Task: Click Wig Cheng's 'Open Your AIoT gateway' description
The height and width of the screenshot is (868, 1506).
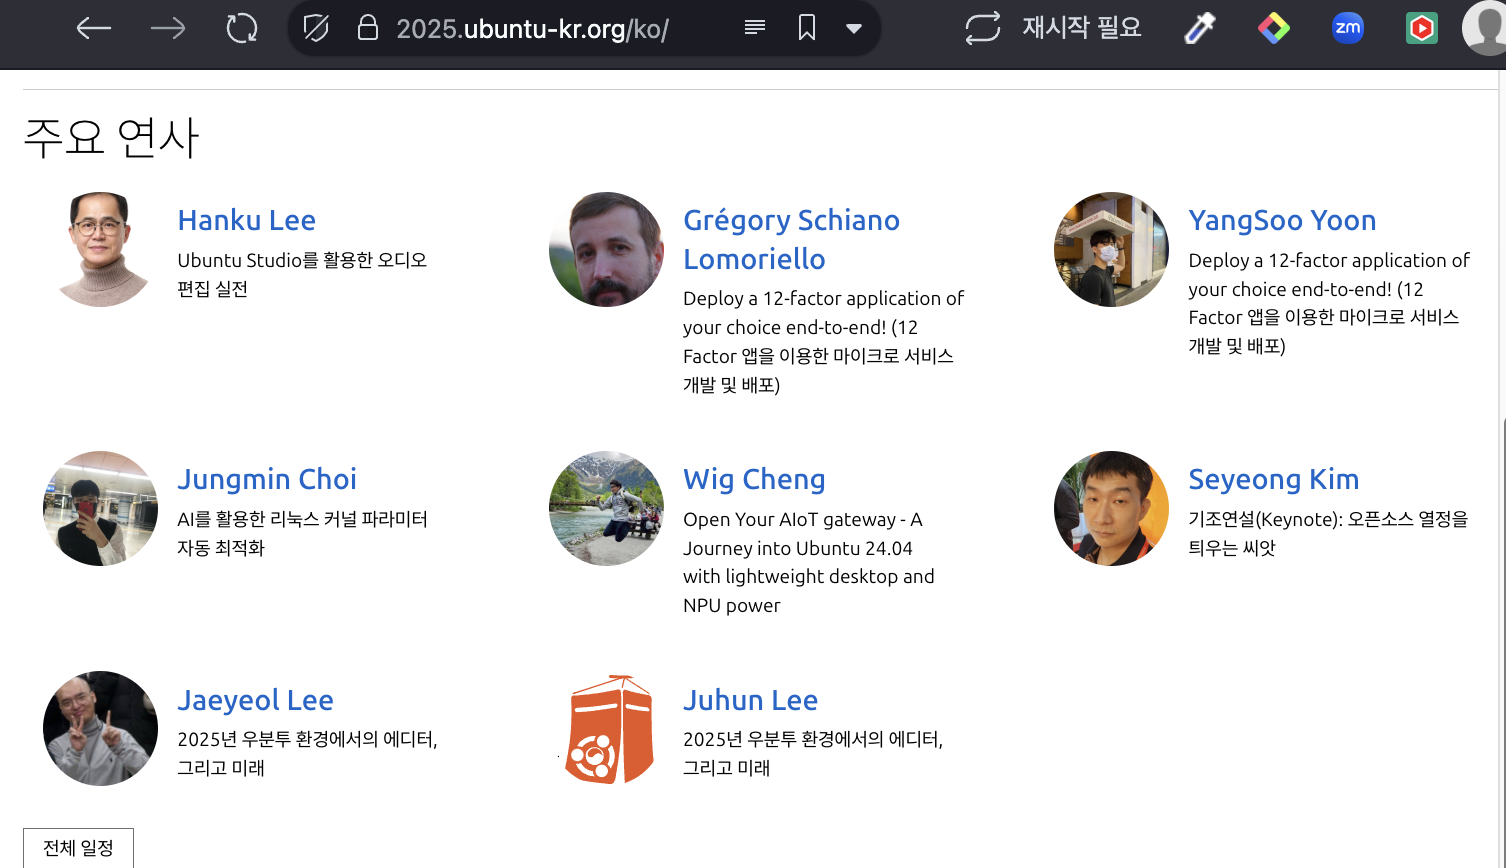Action: point(808,562)
